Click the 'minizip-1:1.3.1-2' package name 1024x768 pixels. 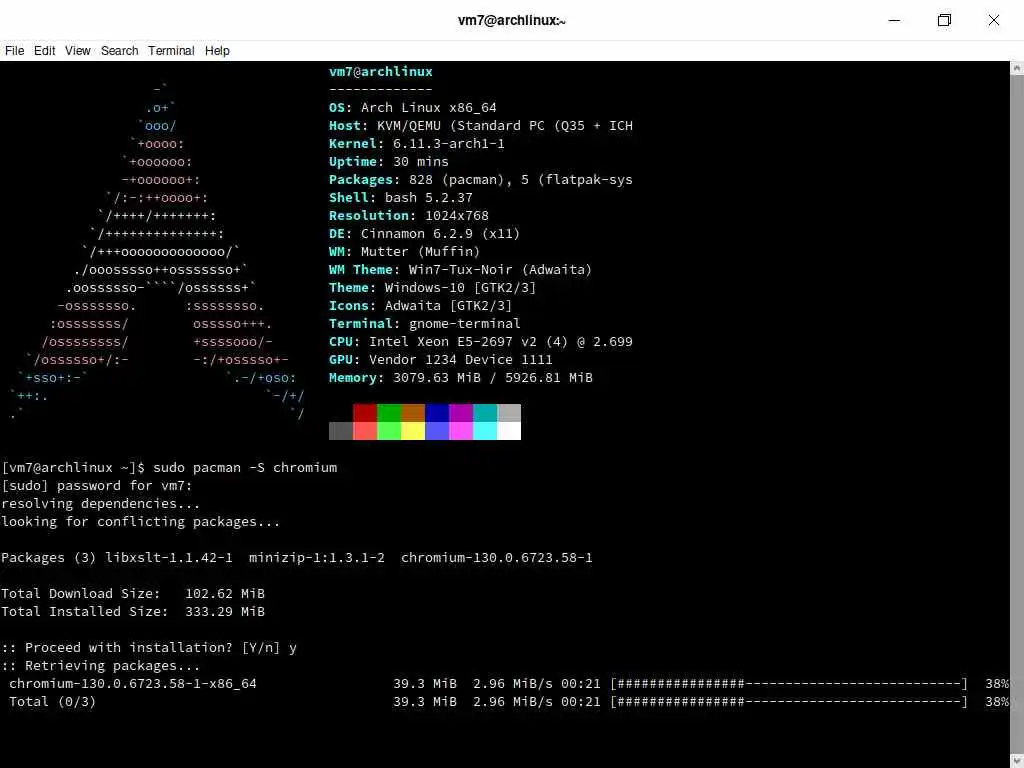(317, 558)
